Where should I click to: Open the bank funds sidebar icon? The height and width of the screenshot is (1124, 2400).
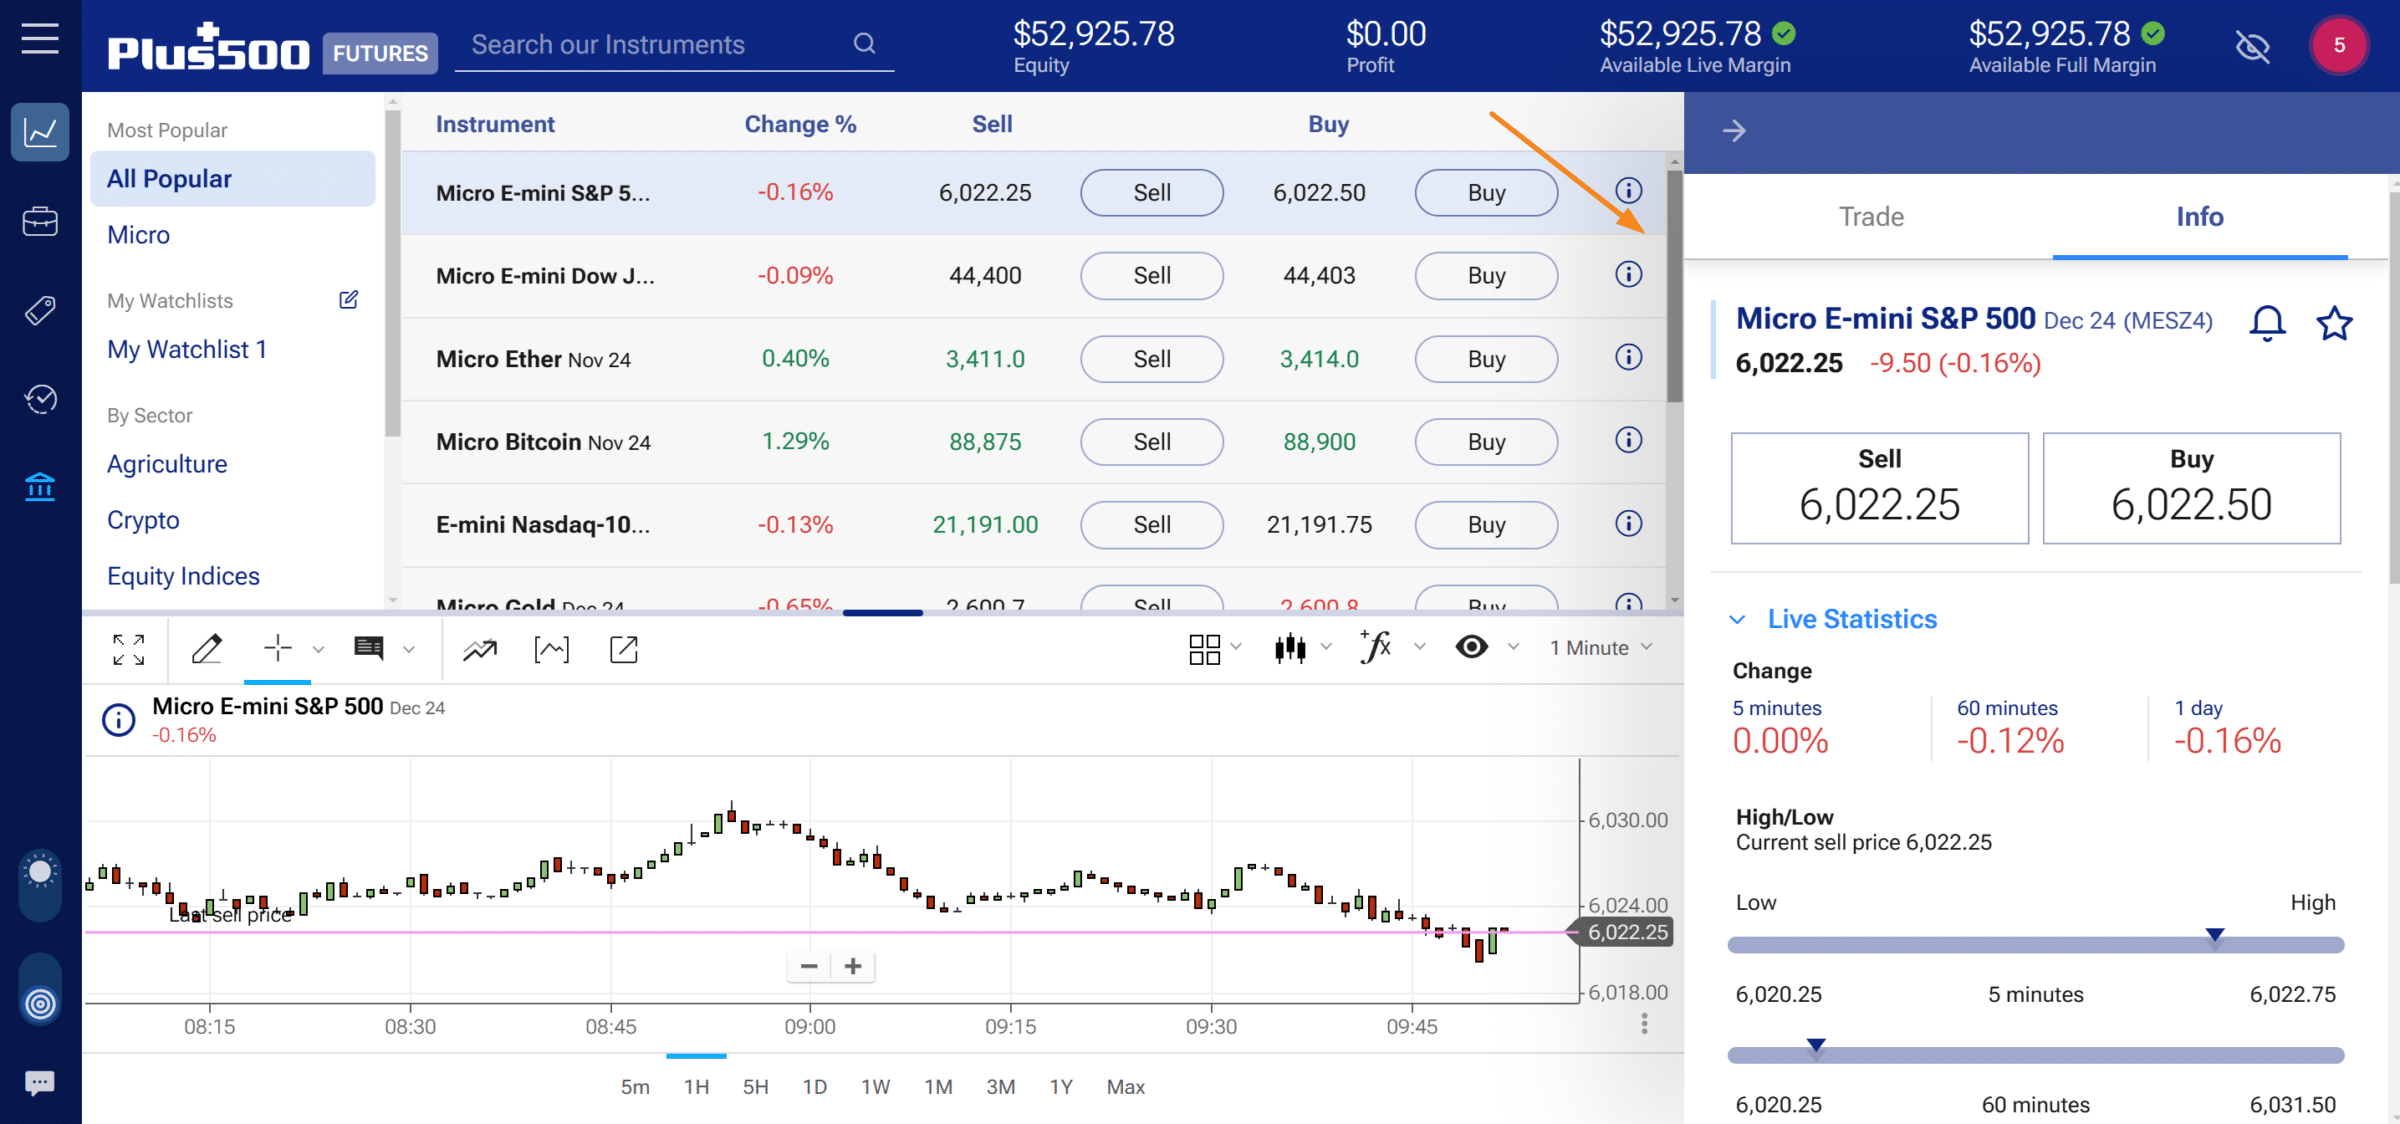40,487
